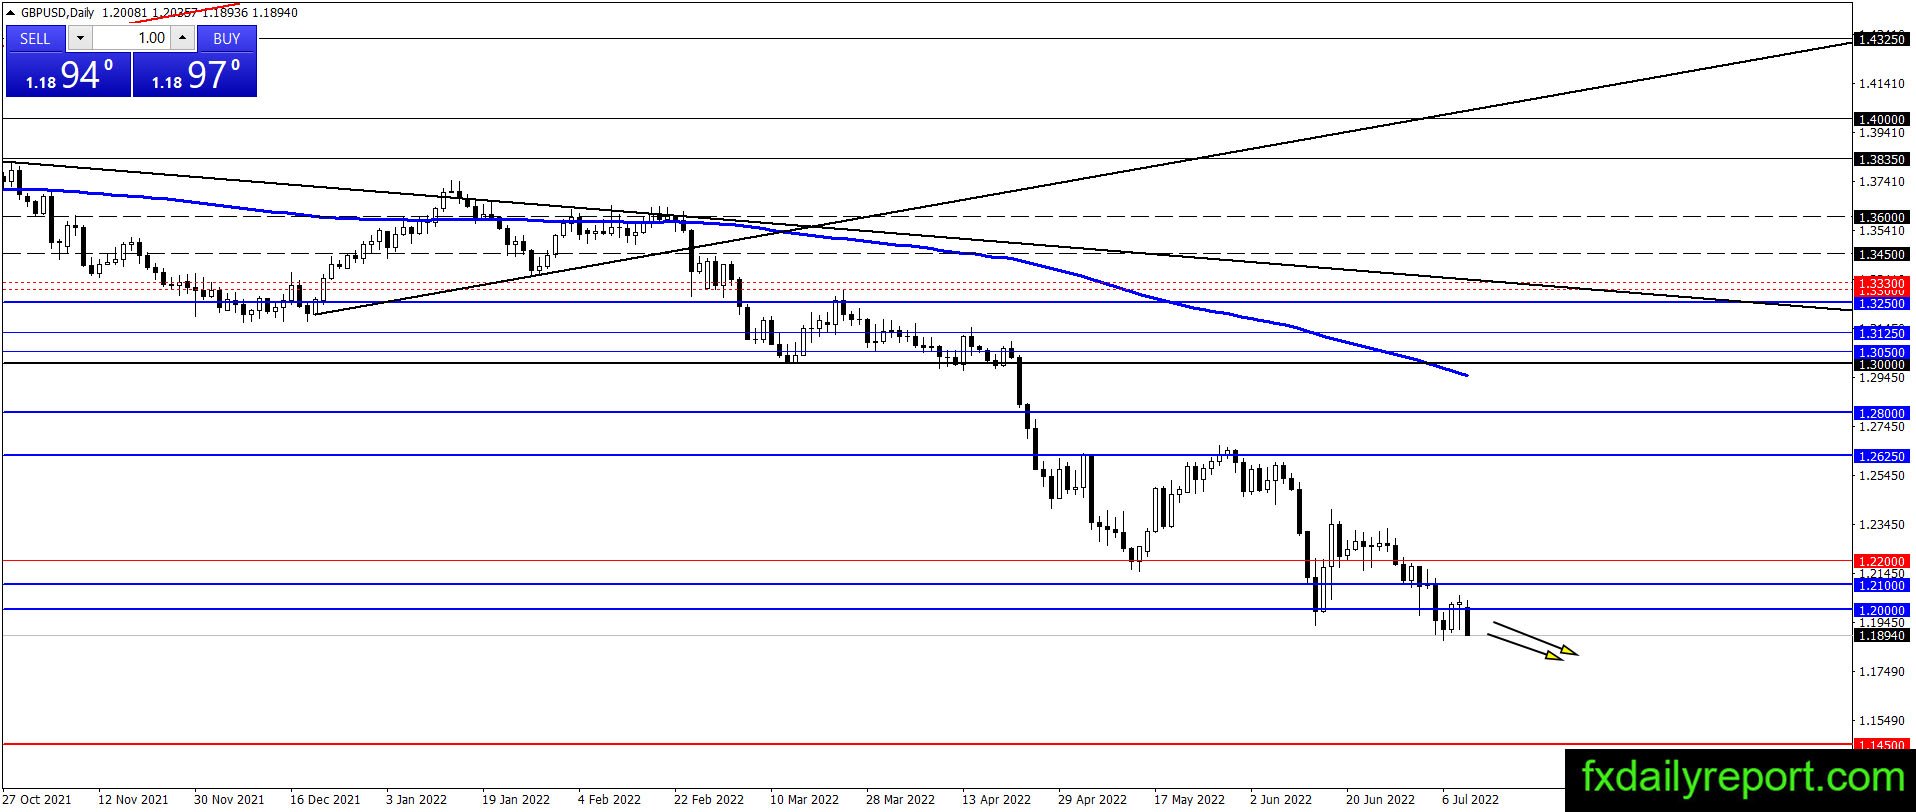The height and width of the screenshot is (812, 1916).
Task: Select the sell price 1.18 94 tile
Action: click(68, 74)
